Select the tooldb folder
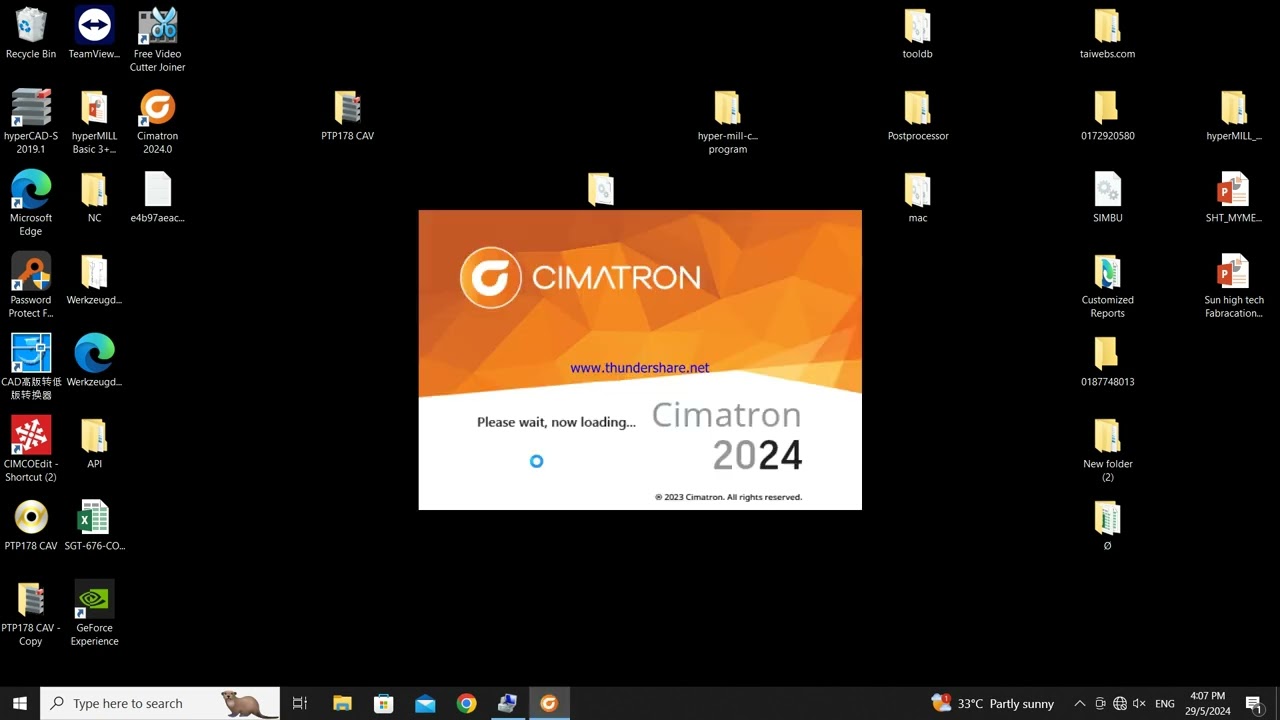This screenshot has width=1280, height=720. pos(917,33)
